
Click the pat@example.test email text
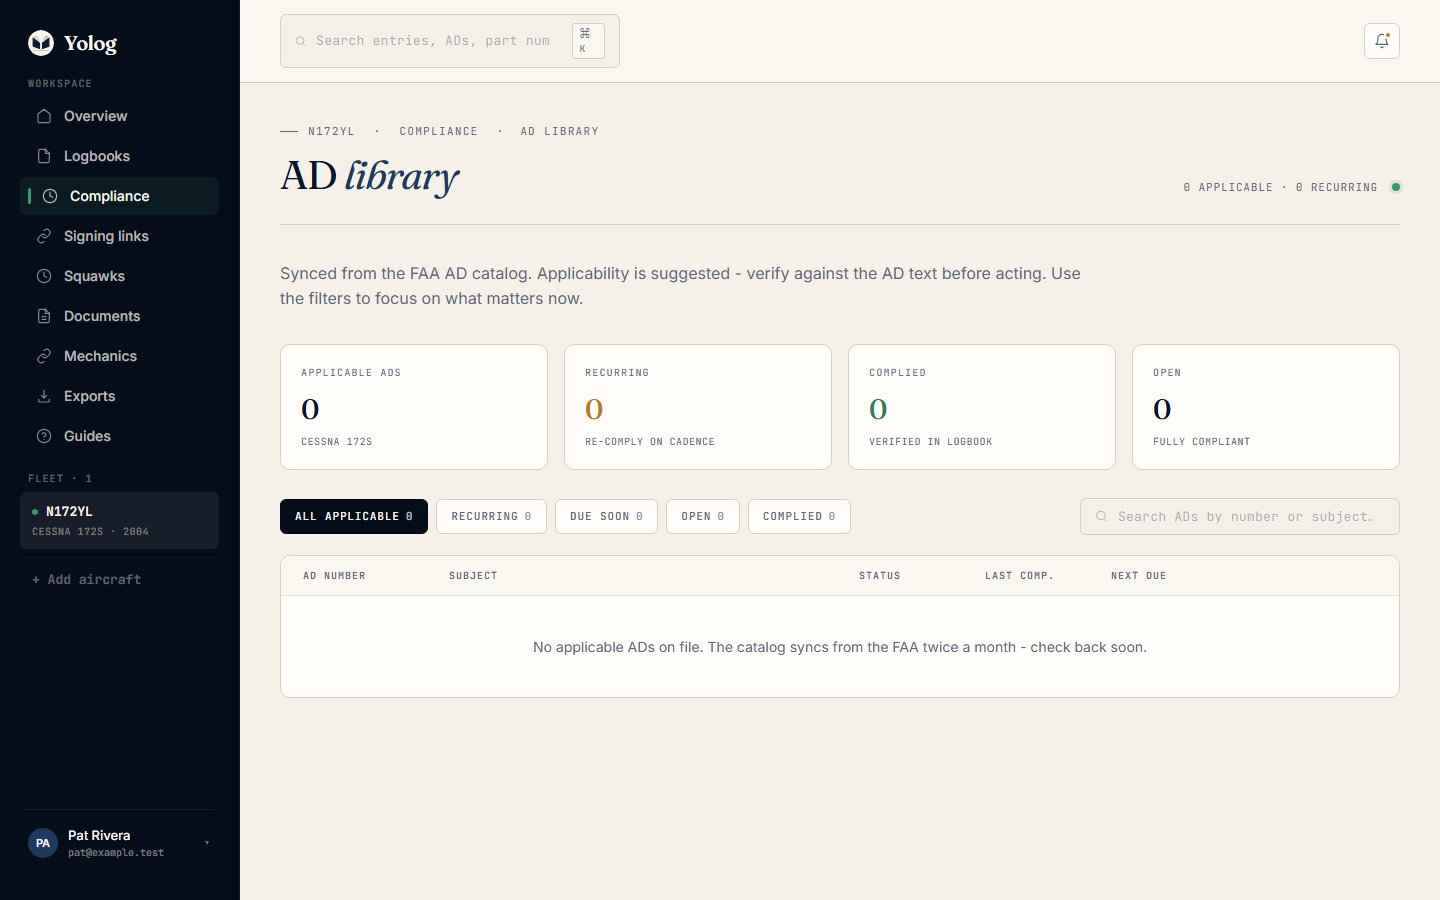click(116, 853)
